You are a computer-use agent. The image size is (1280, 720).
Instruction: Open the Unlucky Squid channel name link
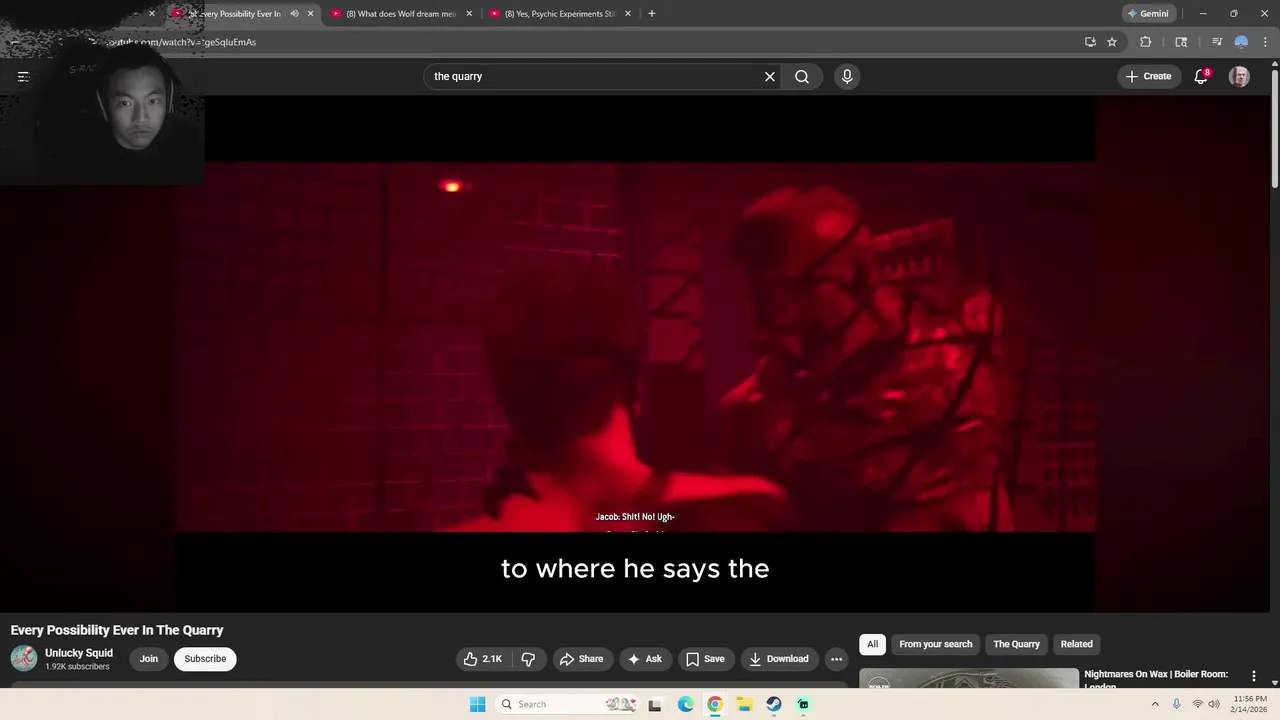pyautogui.click(x=79, y=653)
